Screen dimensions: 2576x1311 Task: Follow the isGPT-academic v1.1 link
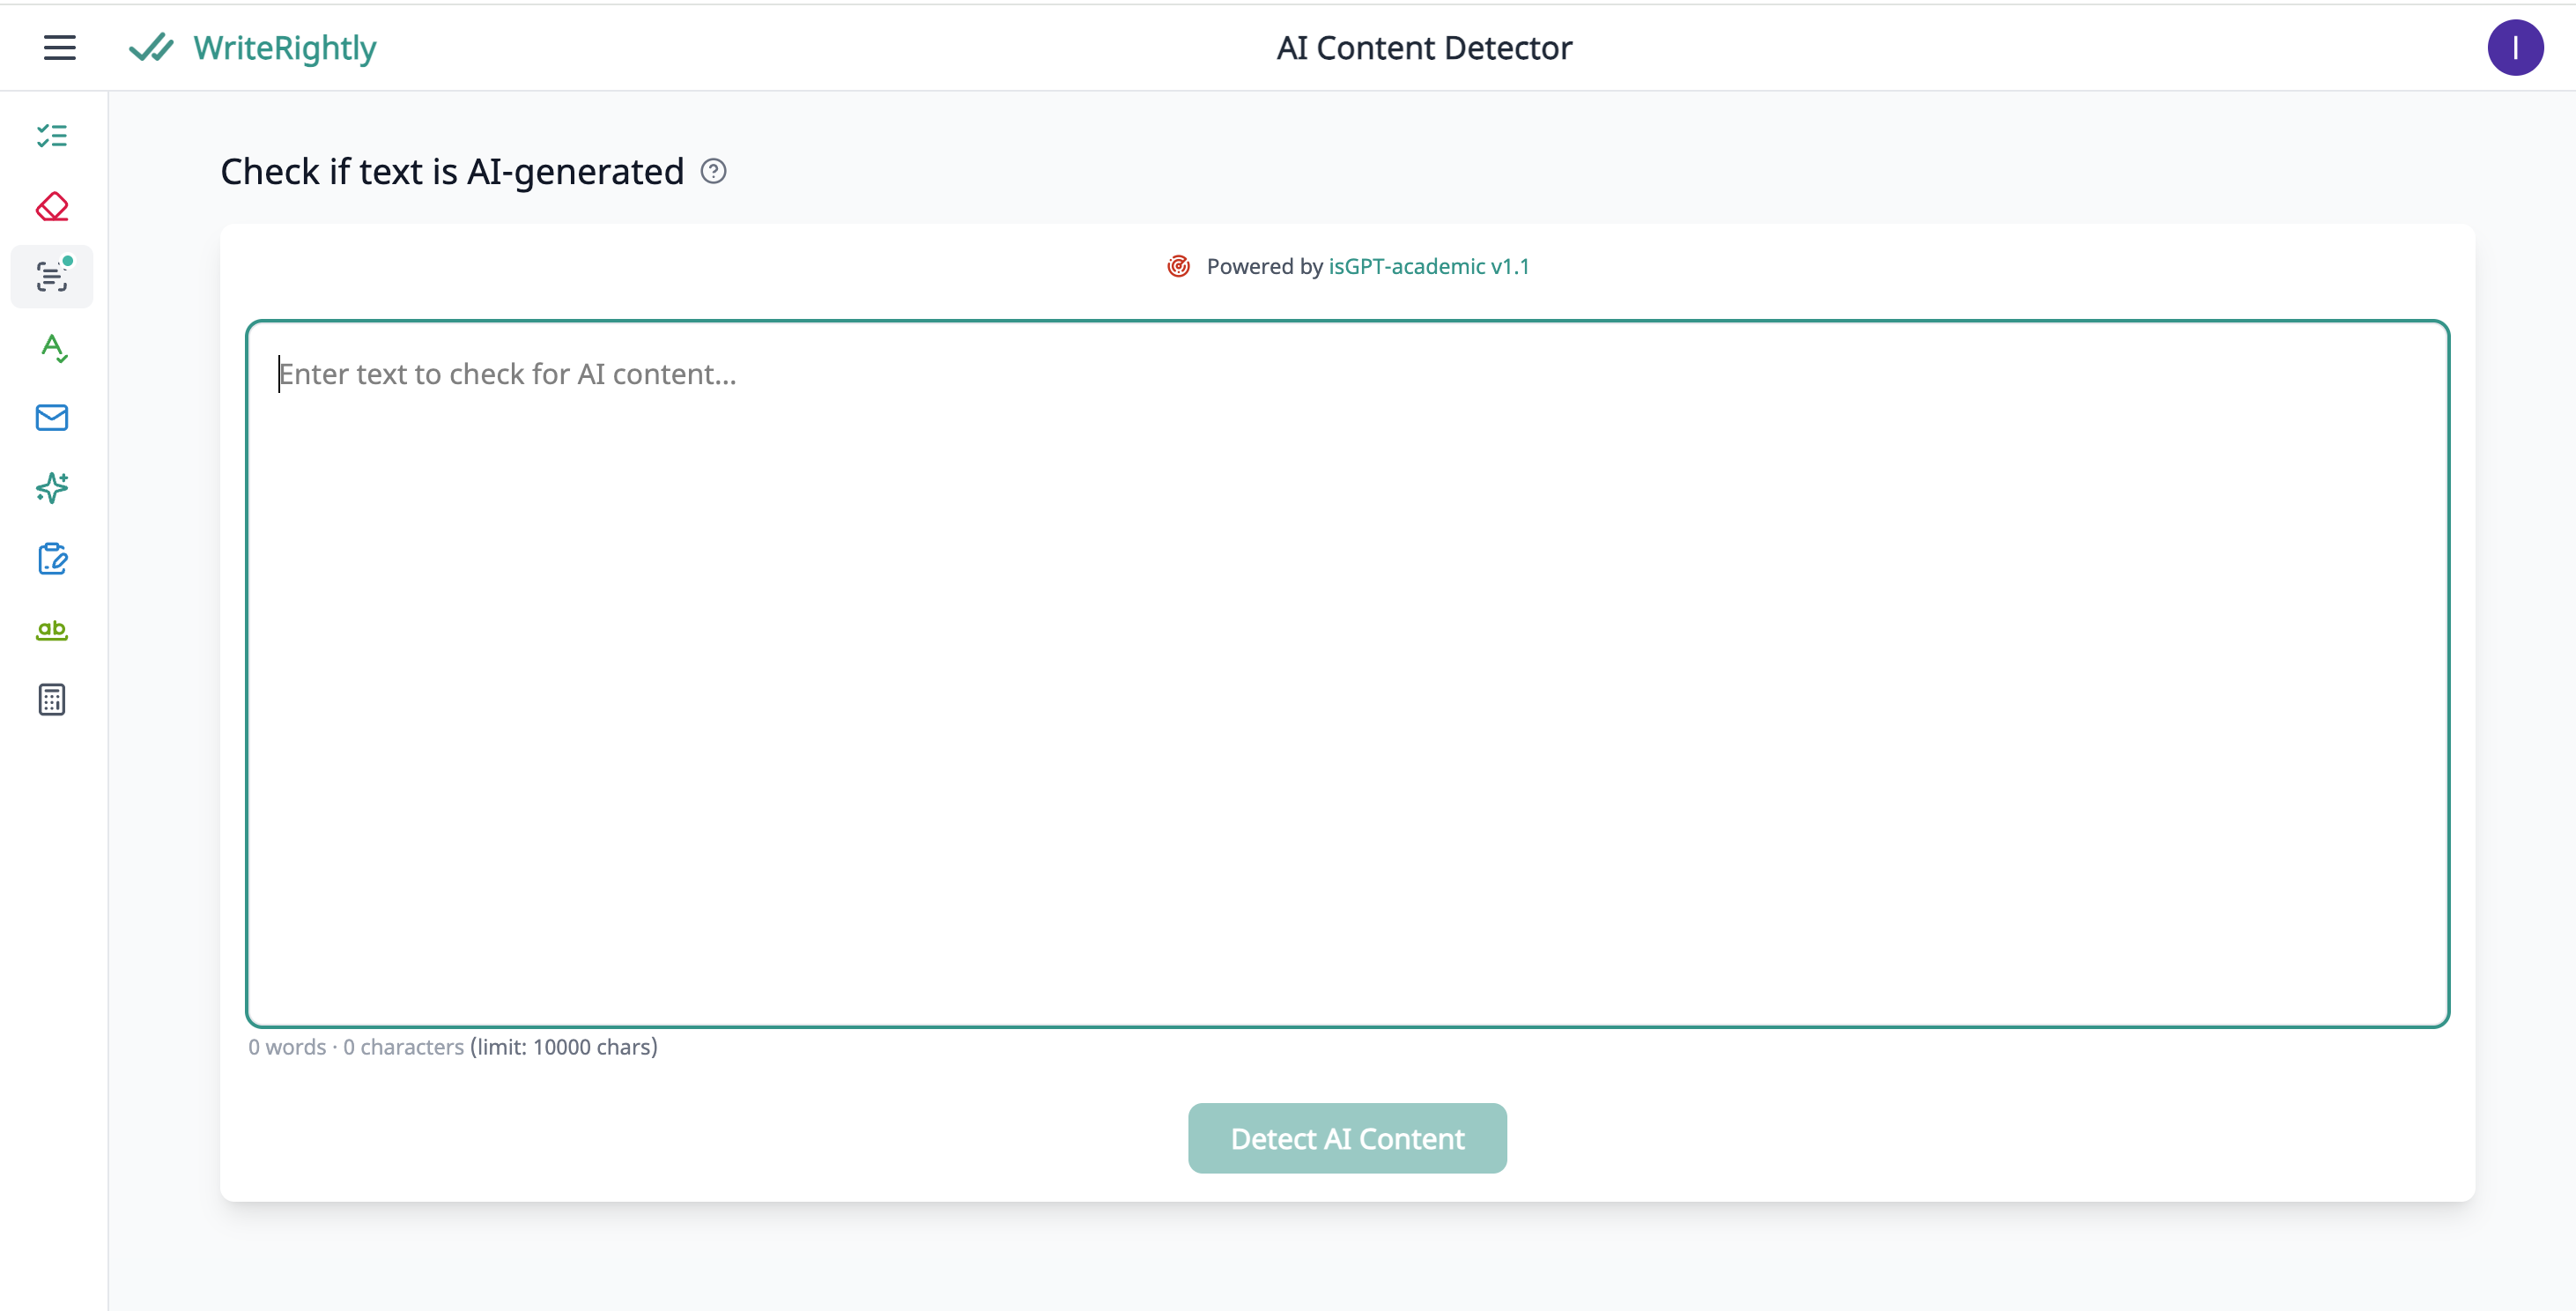pos(1428,266)
